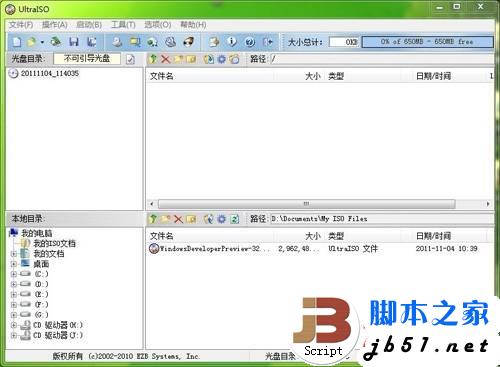Open the dropdown arrow next to Open icon
500x367 pixels.
coord(42,42)
